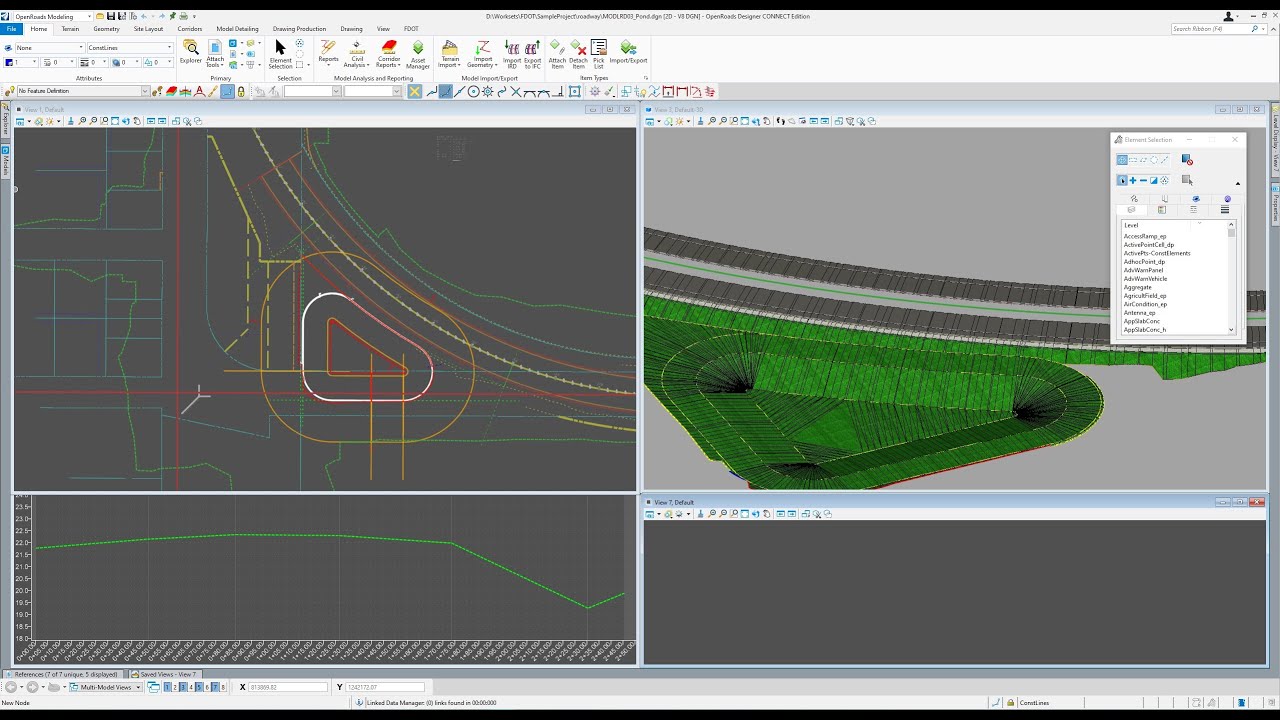Go to the Corridors ribbon tab
The height and width of the screenshot is (720, 1280).
coord(190,29)
